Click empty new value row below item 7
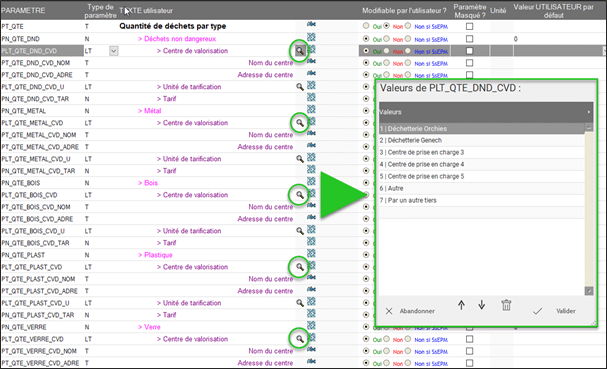607x369 pixels. click(x=482, y=212)
